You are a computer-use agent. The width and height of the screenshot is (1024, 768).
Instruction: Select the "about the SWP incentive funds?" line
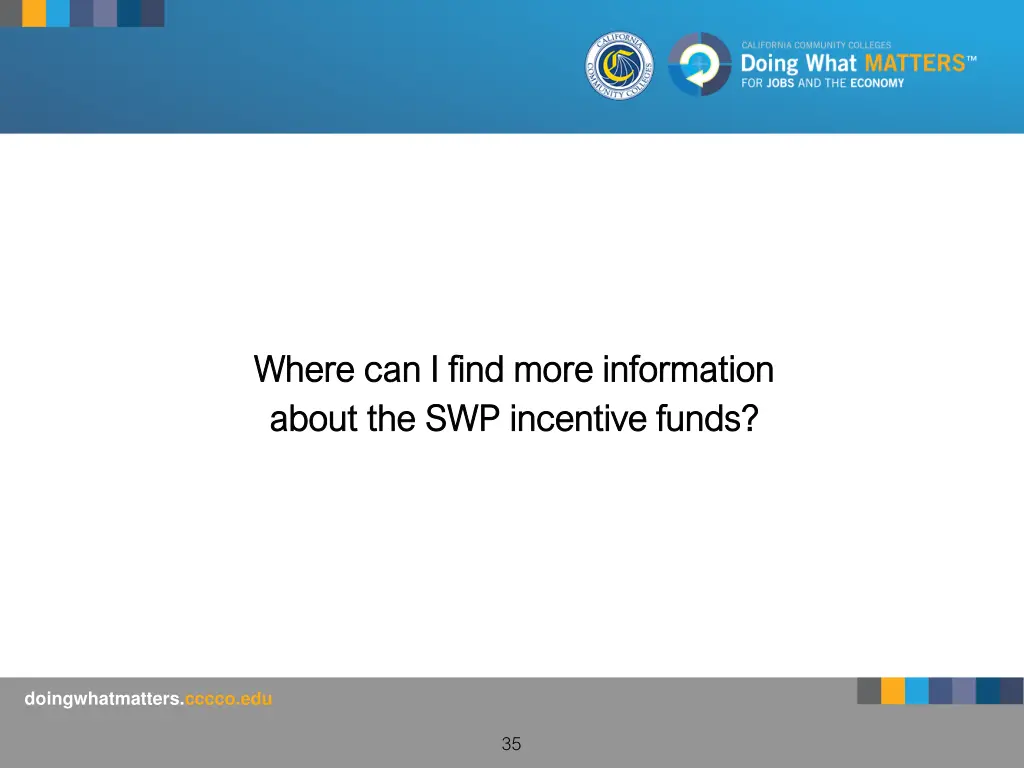click(x=513, y=419)
